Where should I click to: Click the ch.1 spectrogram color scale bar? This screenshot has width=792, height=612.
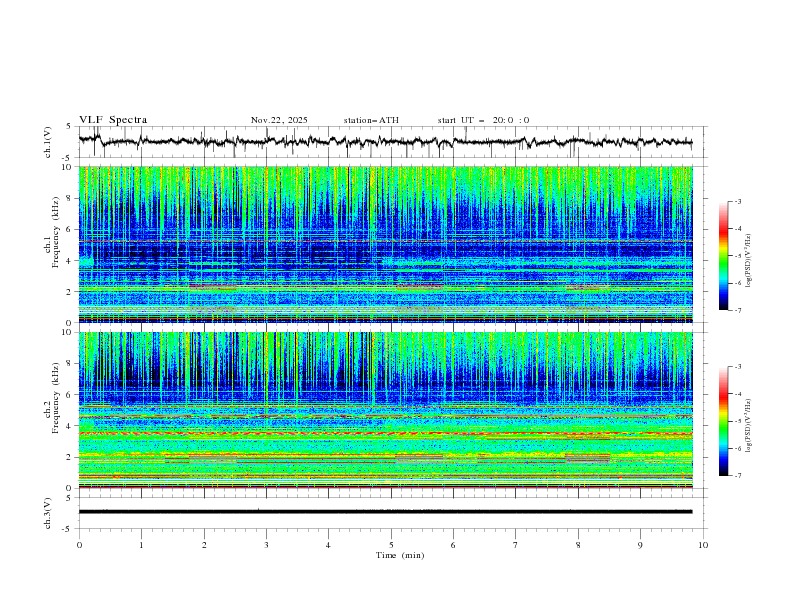coord(723,256)
